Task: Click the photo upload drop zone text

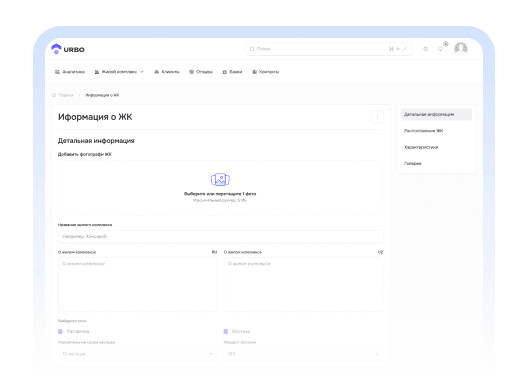Action: 220,194
